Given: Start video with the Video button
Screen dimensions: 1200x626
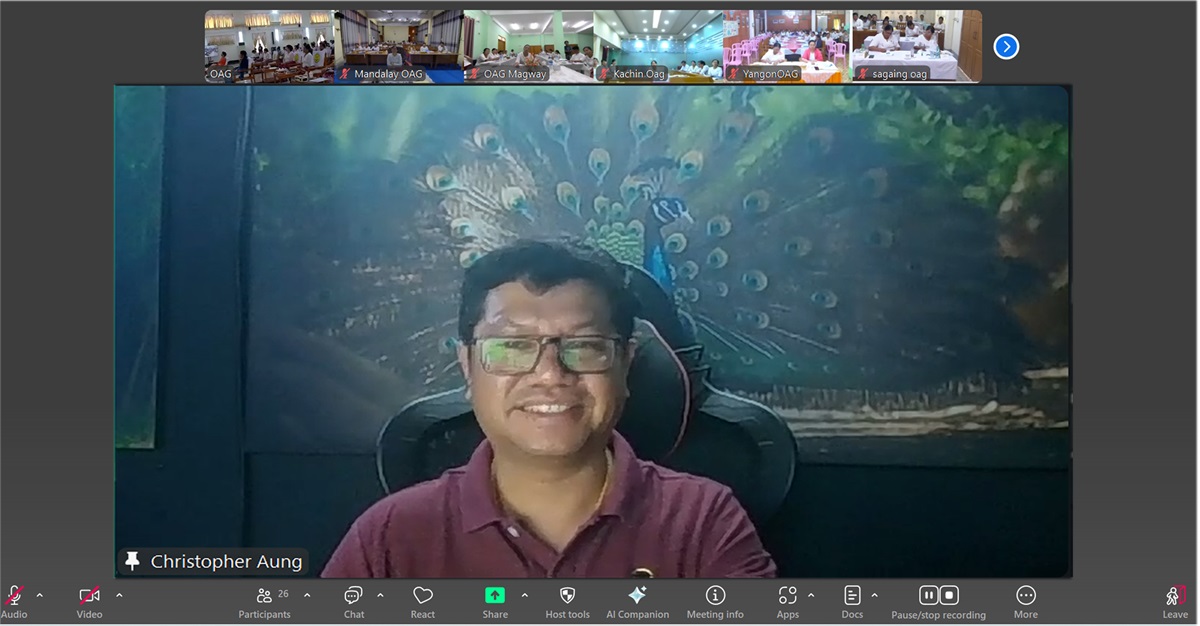Looking at the screenshot, I should (x=89, y=597).
